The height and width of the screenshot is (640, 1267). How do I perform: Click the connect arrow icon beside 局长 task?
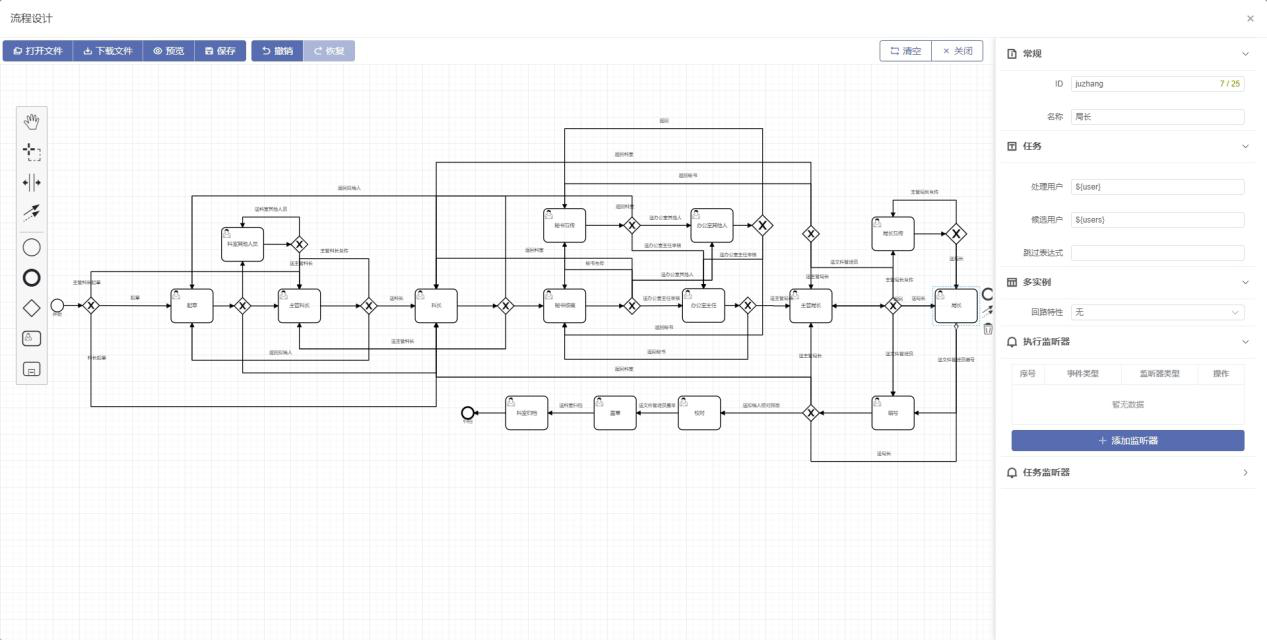point(988,310)
